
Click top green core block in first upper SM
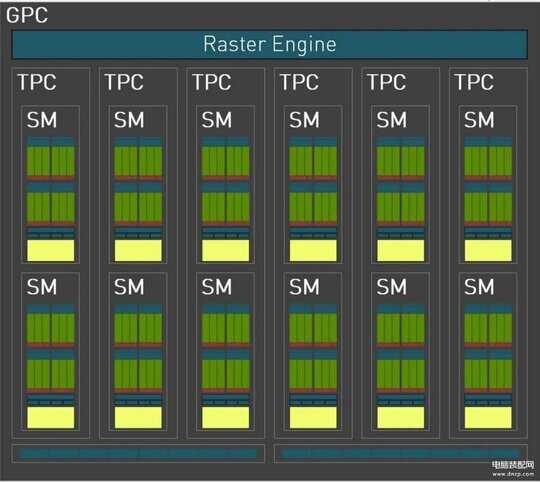51,161
